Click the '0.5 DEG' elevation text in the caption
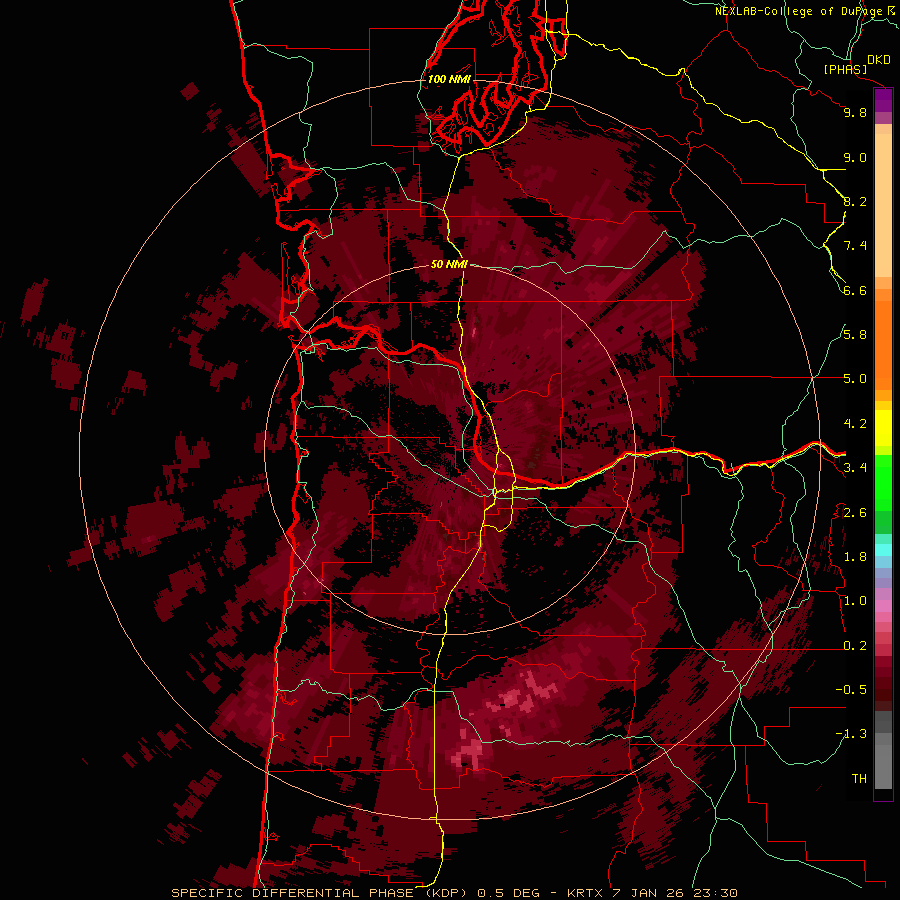The image size is (900, 900). tap(507, 893)
